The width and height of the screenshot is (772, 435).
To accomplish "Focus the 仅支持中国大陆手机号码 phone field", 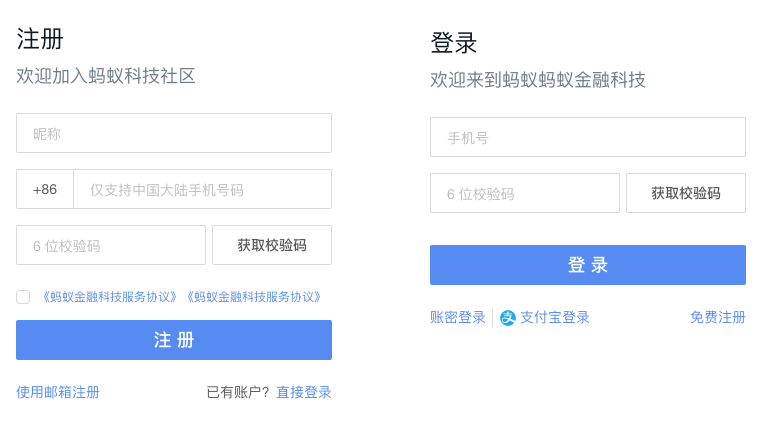I will [202, 189].
